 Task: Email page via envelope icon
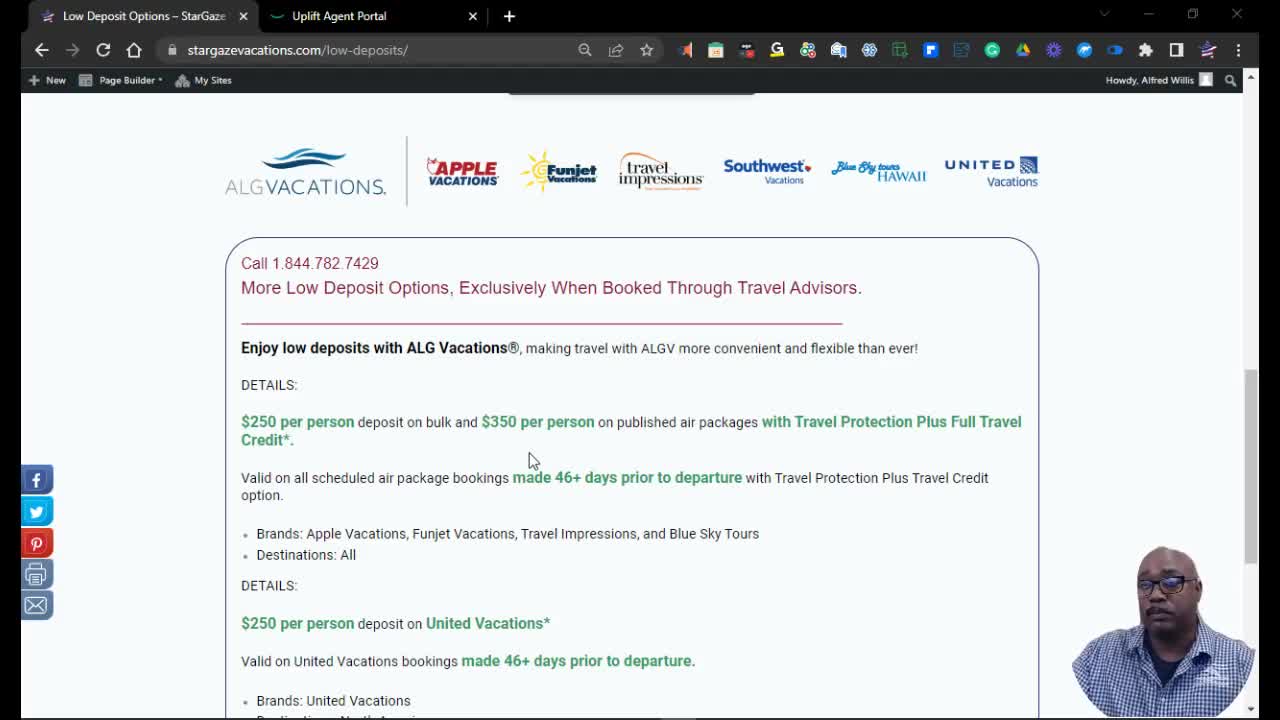pos(36,605)
